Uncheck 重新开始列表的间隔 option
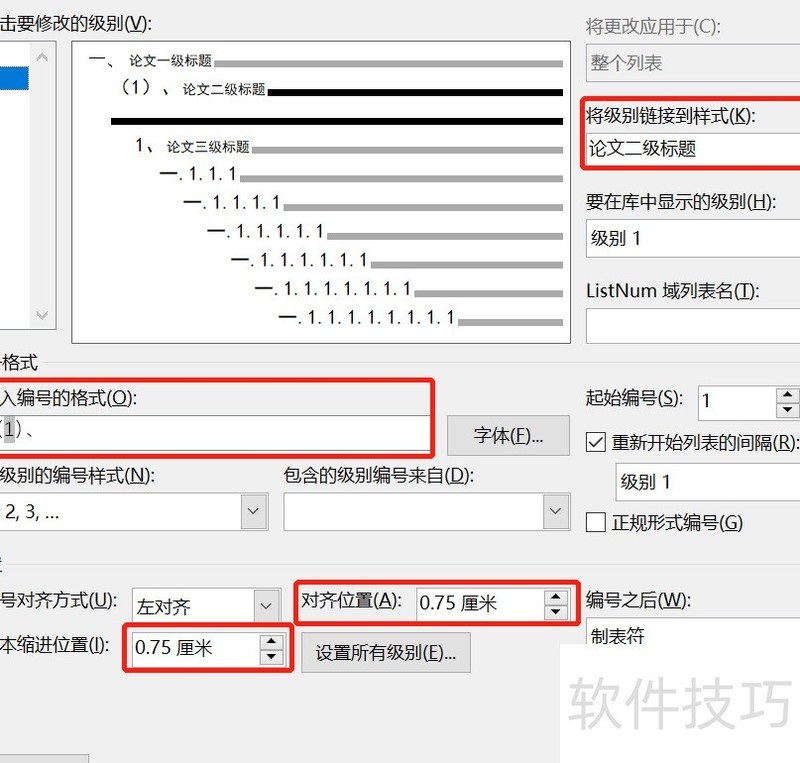 click(x=594, y=443)
